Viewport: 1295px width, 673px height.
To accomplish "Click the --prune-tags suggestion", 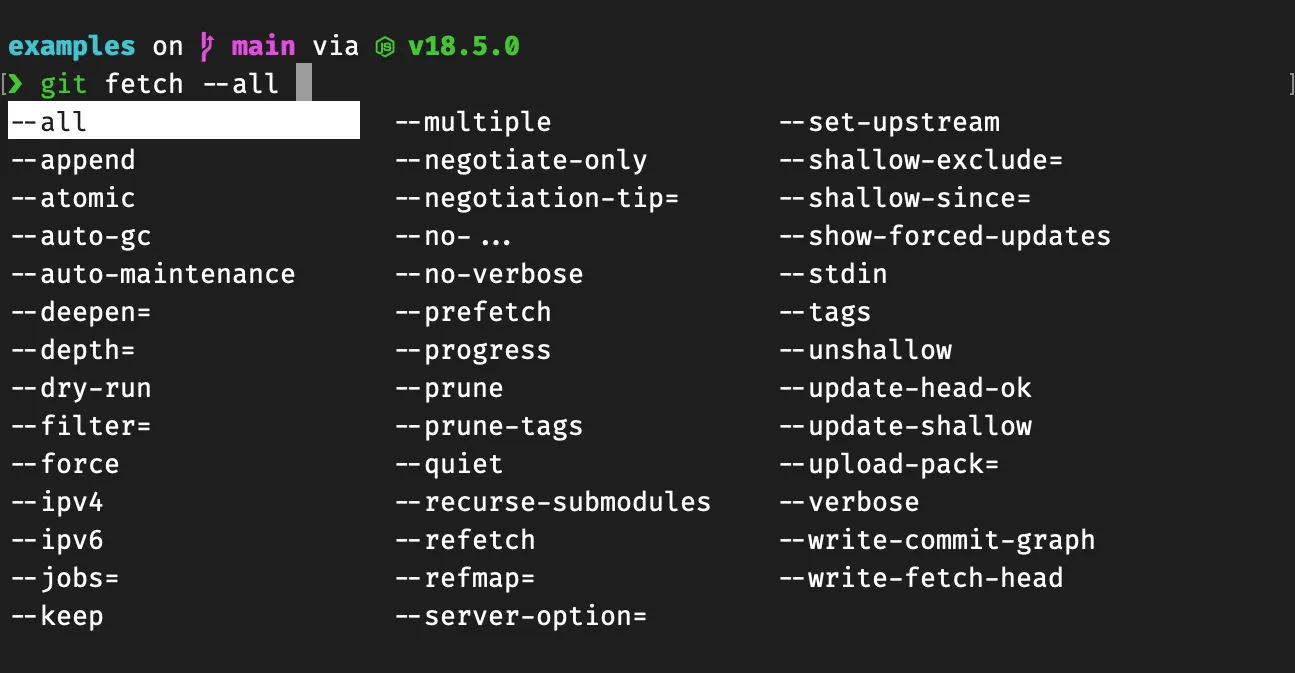I will click(489, 426).
